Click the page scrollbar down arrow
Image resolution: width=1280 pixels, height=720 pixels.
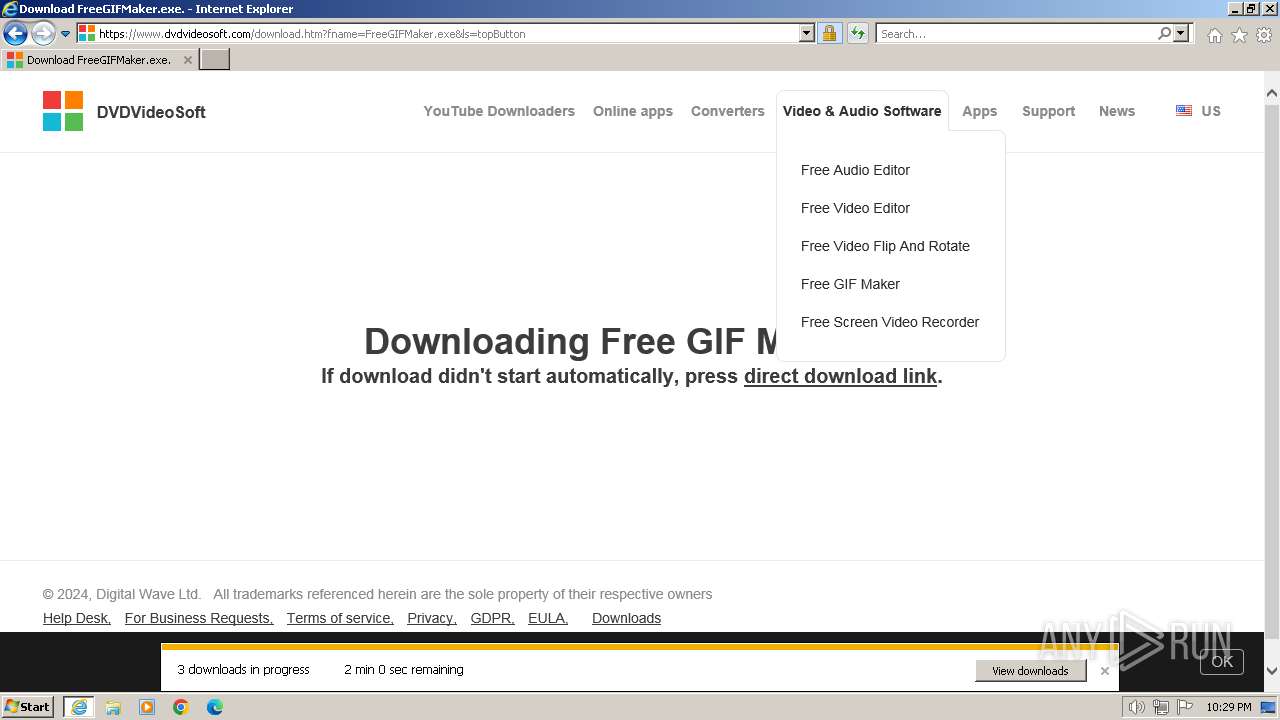pyautogui.click(x=1272, y=671)
